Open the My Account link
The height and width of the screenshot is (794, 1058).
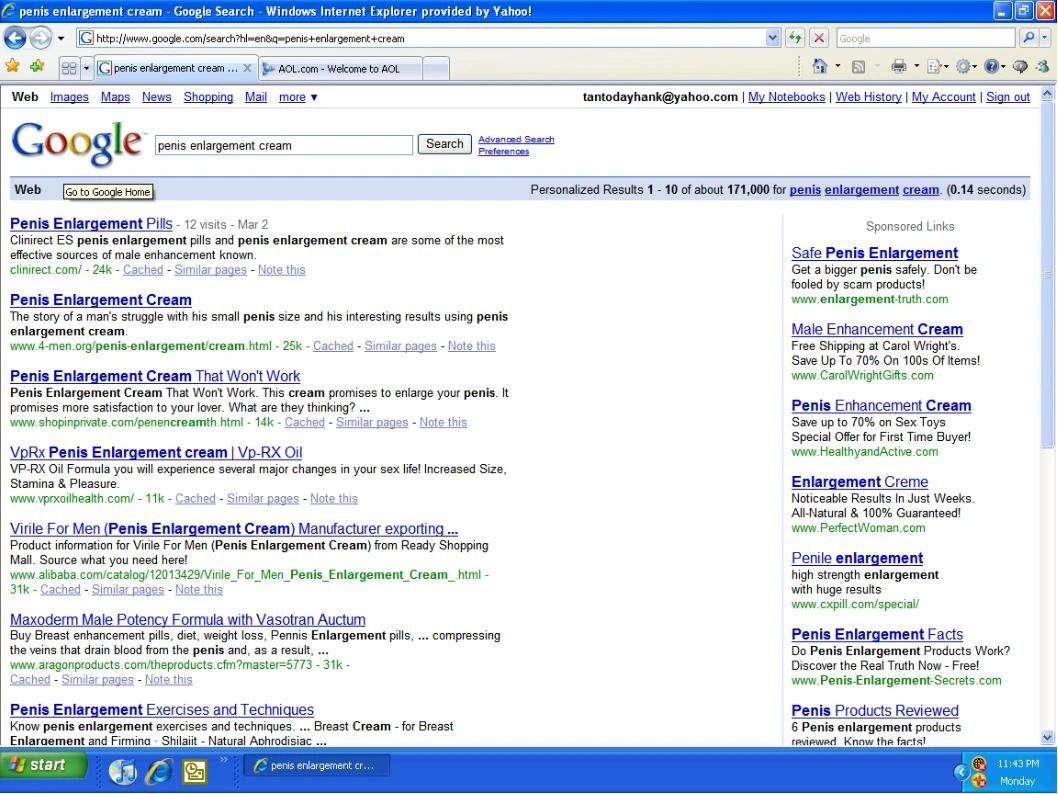click(943, 97)
